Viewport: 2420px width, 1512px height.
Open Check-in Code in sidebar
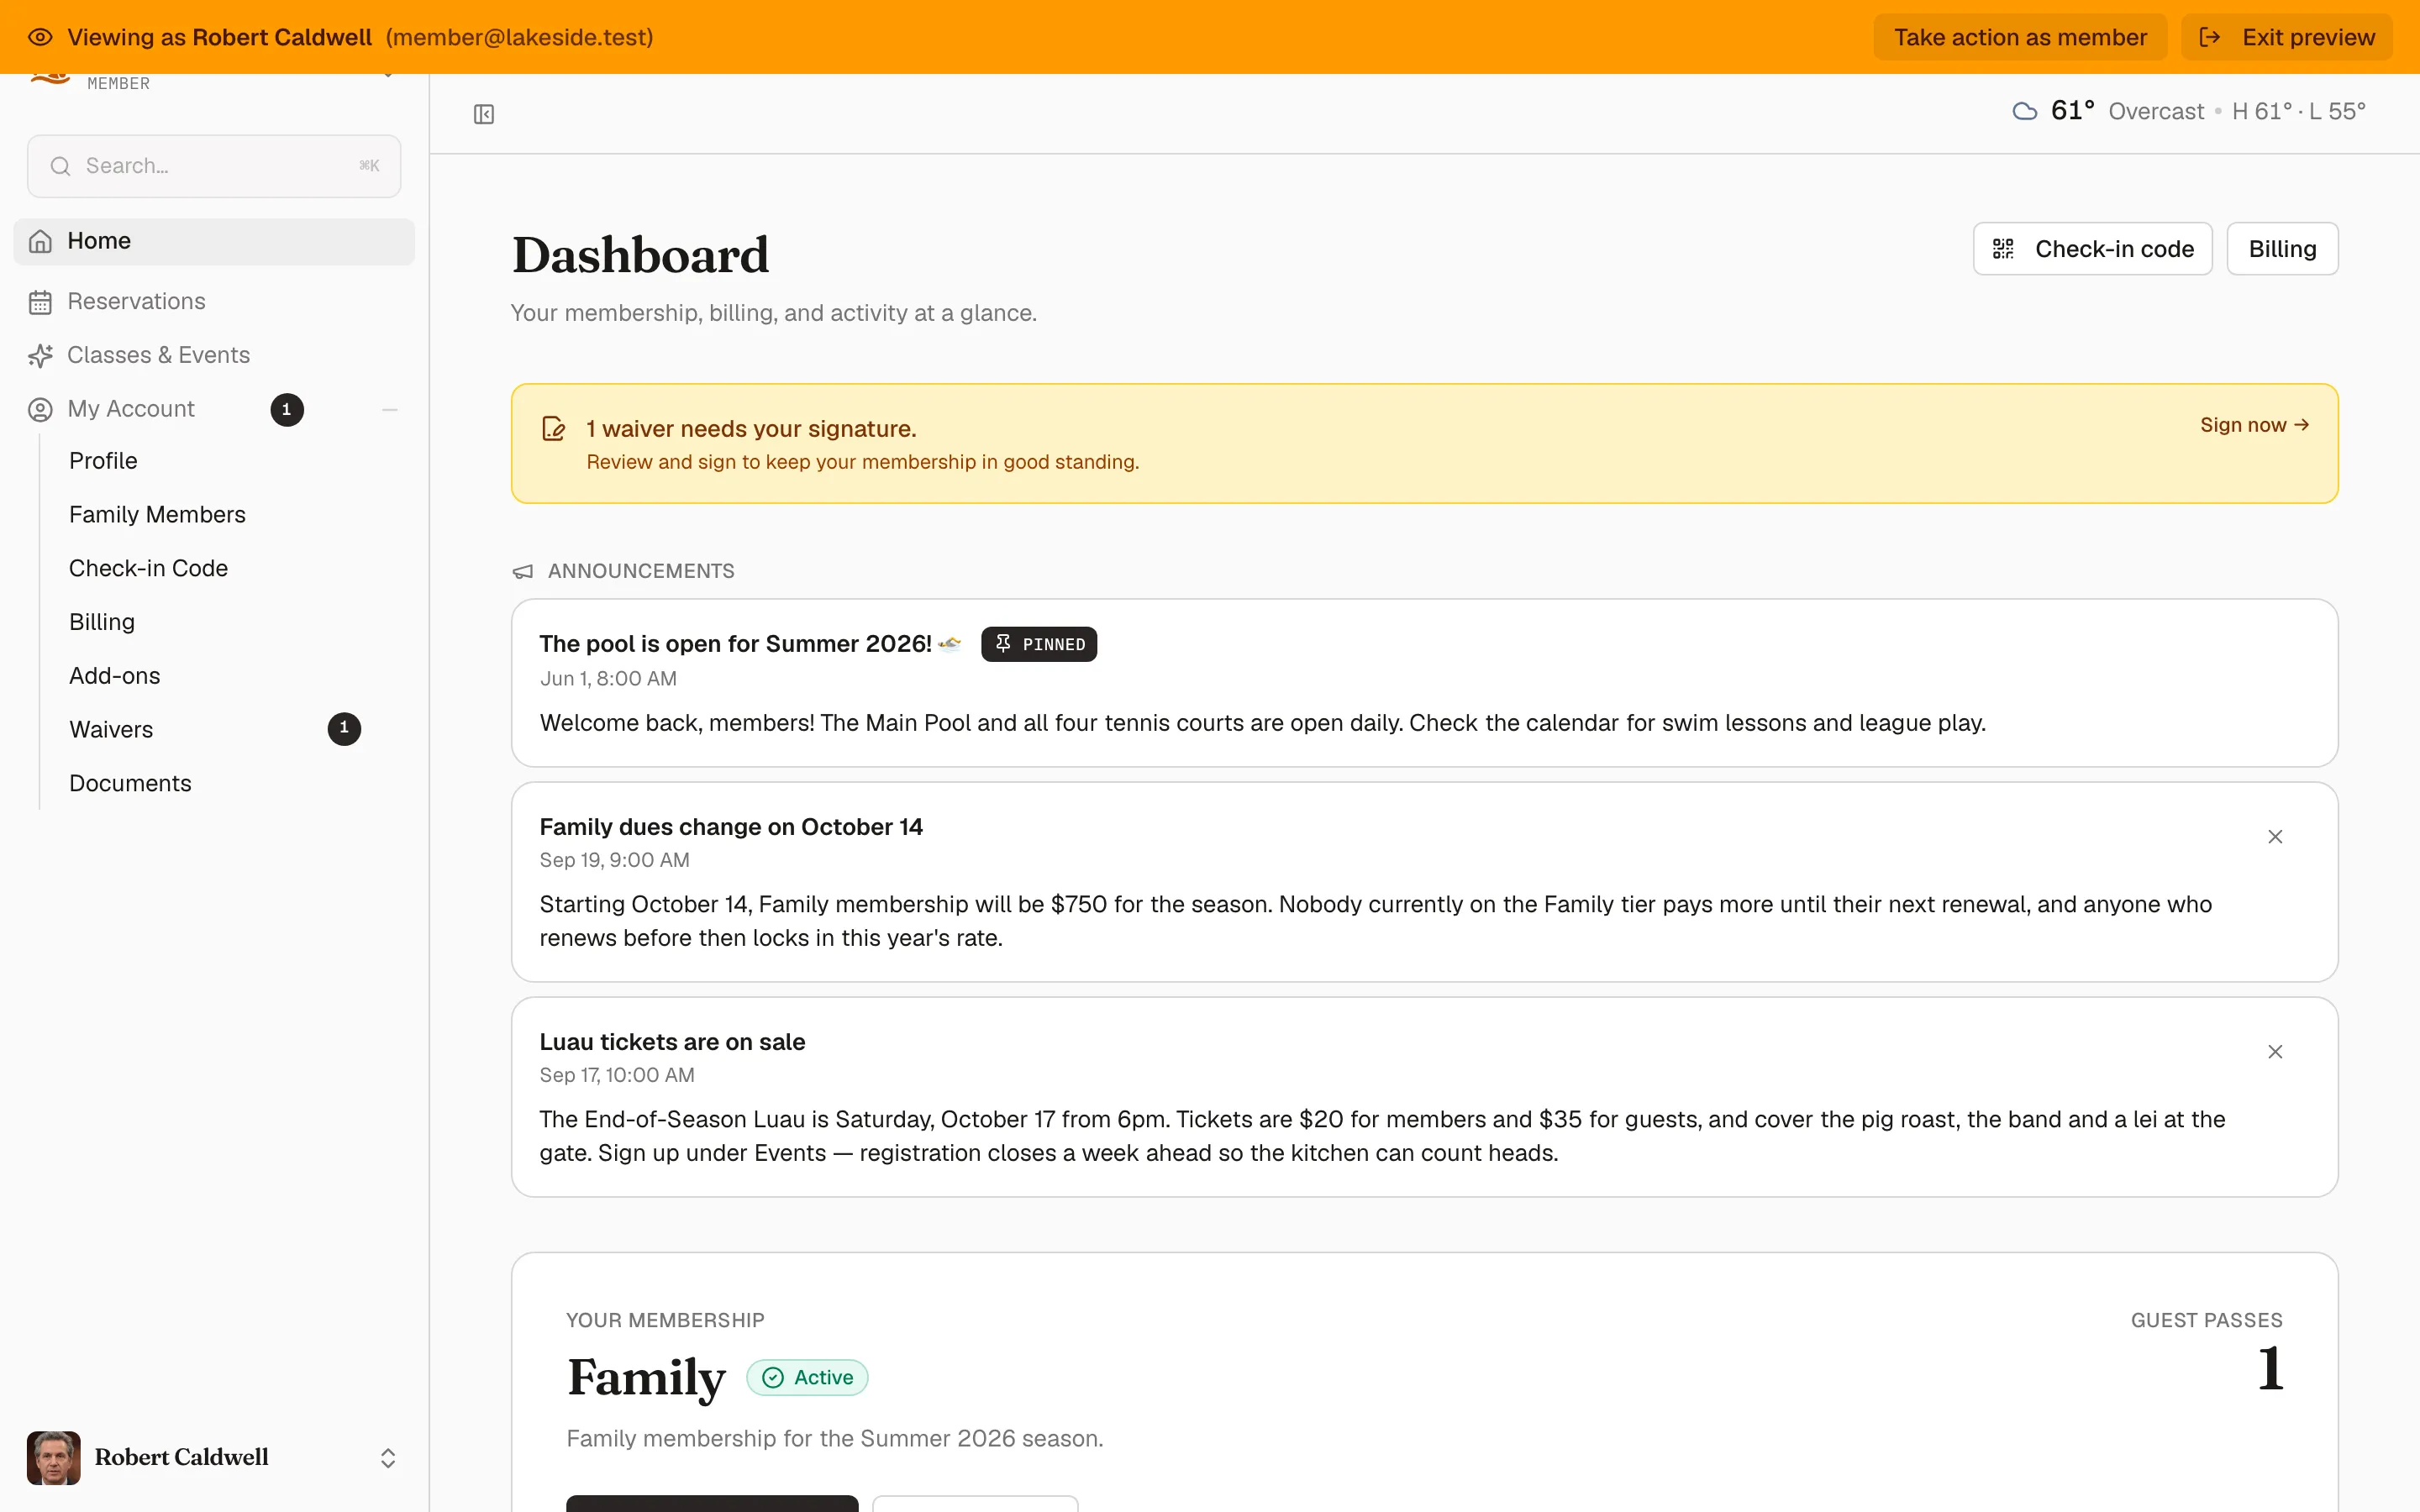click(148, 569)
